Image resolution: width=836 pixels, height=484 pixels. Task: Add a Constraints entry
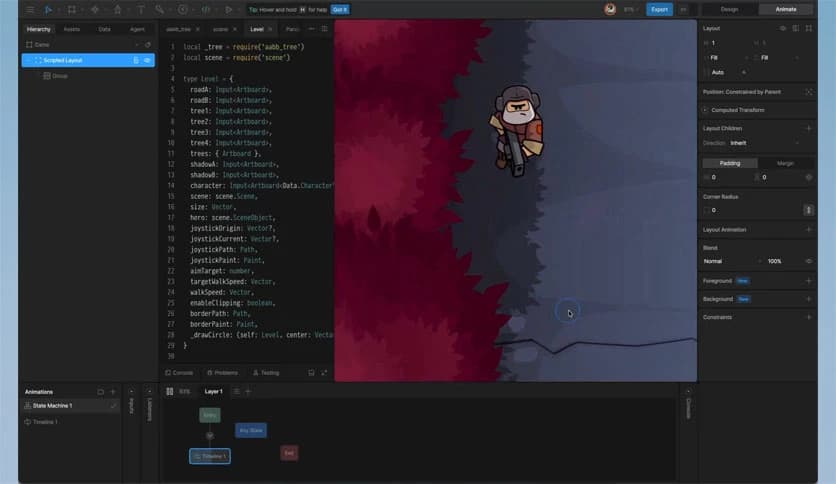click(x=808, y=317)
